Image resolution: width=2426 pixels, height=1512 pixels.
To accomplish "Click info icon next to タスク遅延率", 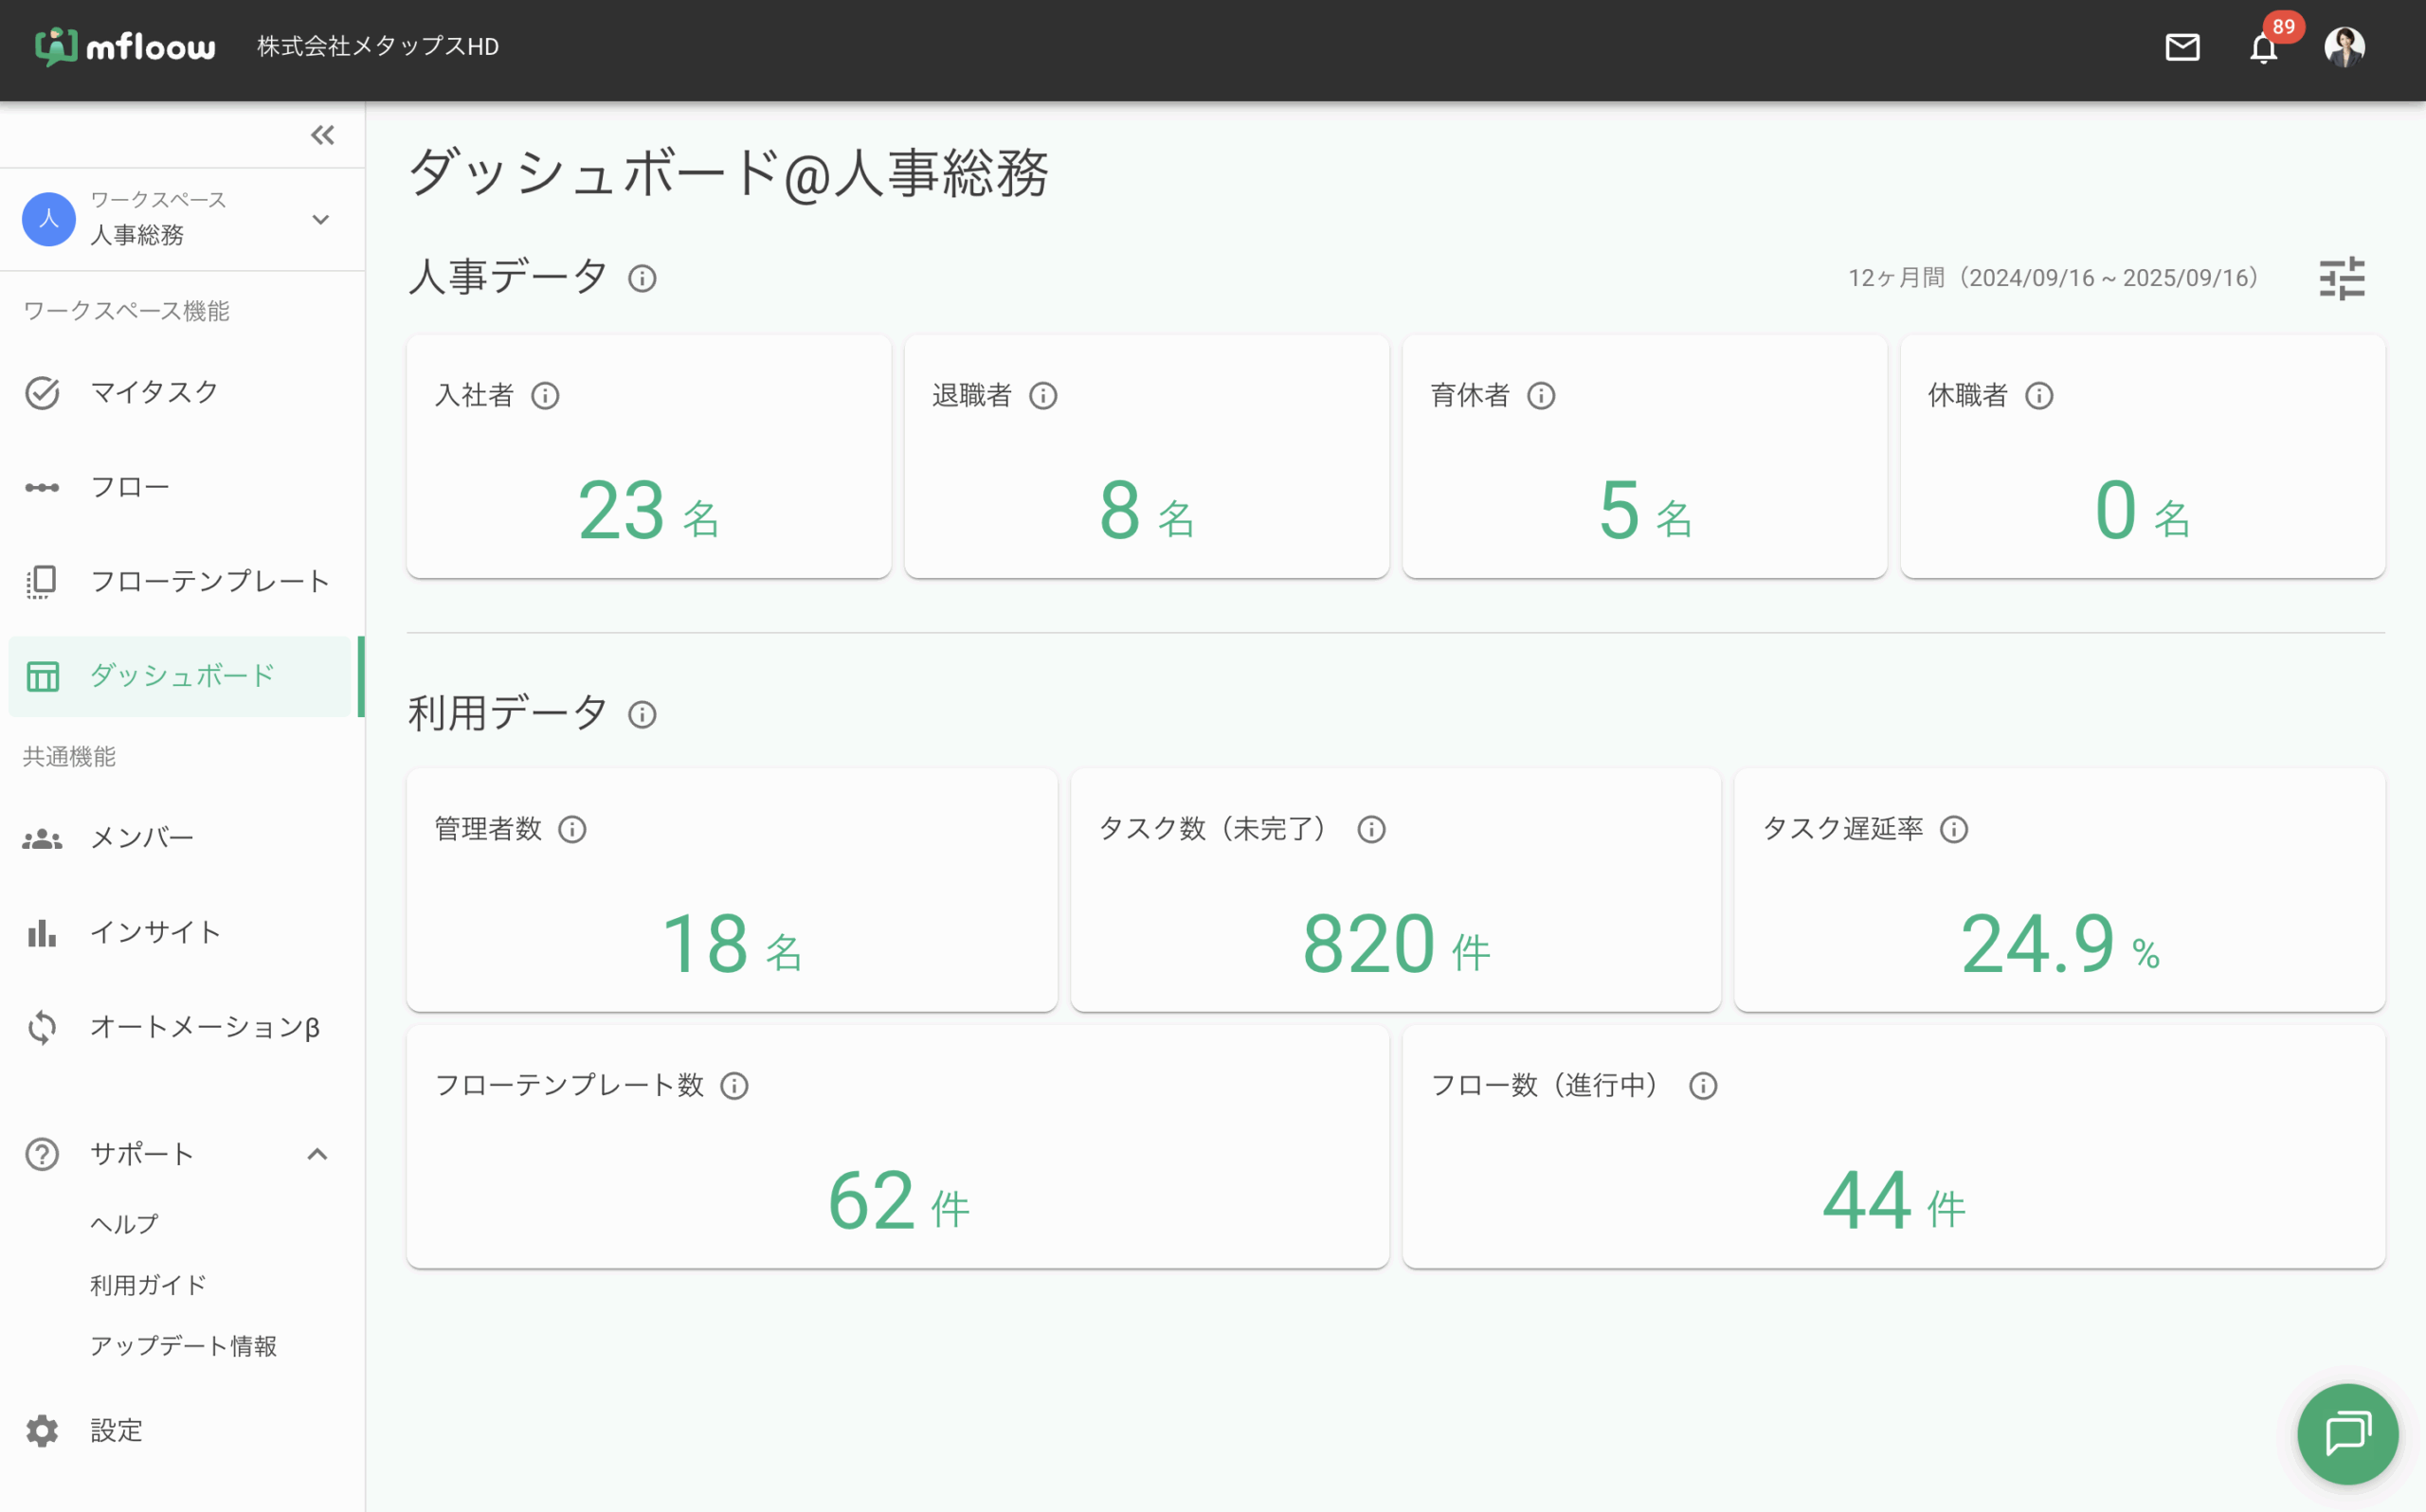I will tap(1953, 829).
